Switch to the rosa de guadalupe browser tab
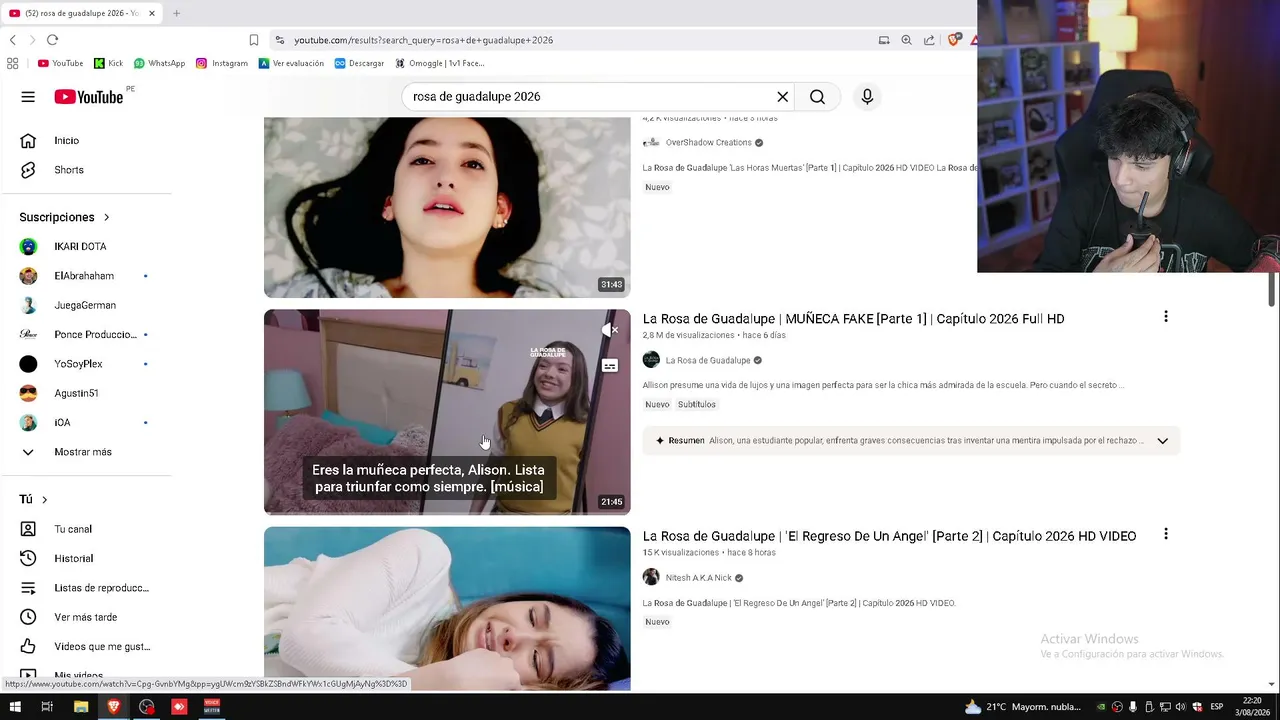 pyautogui.click(x=82, y=13)
